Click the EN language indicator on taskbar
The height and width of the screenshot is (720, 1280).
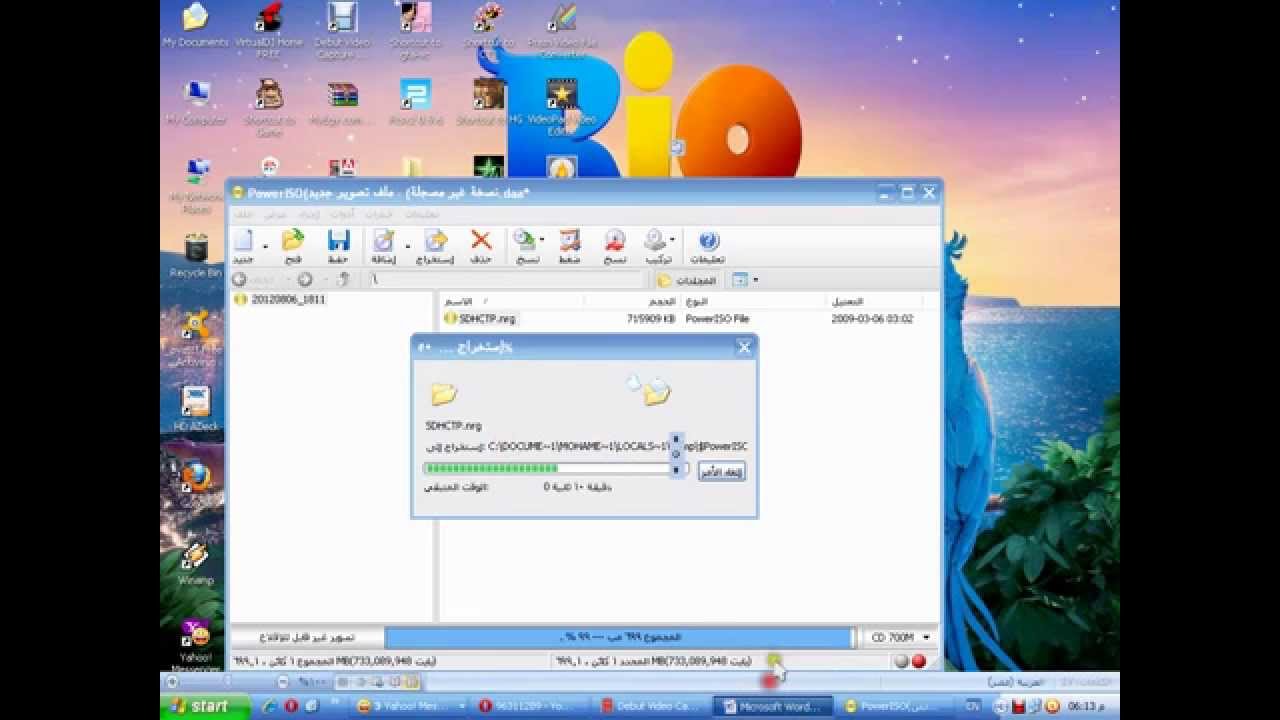tap(973, 706)
